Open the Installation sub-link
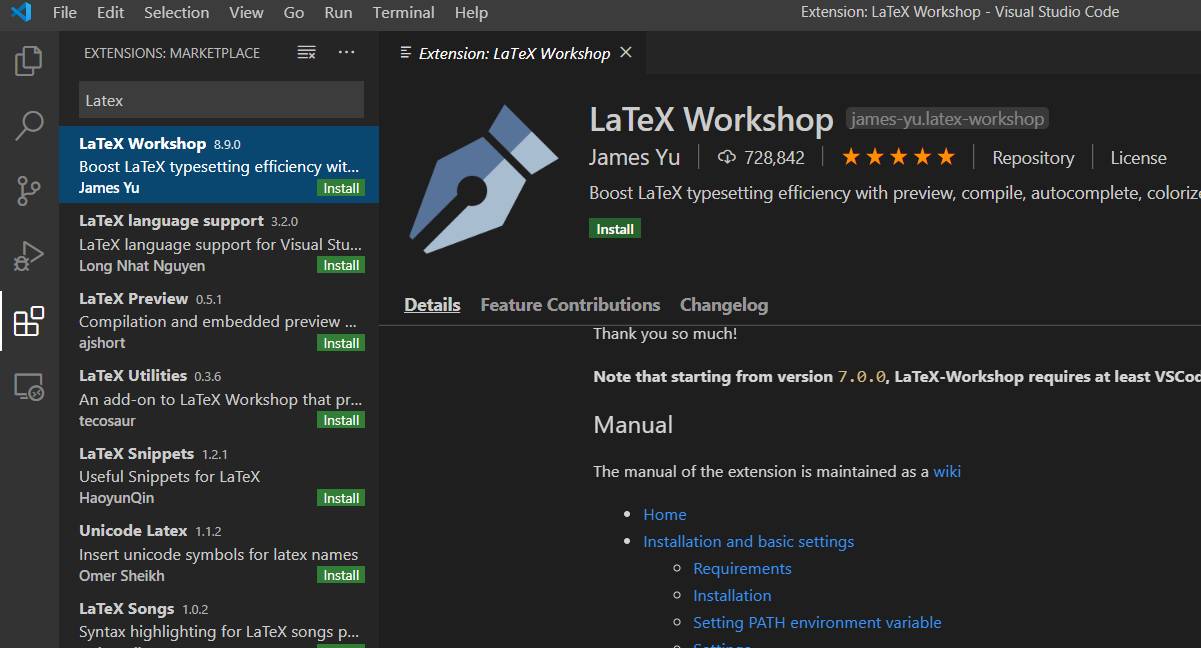The width and height of the screenshot is (1201, 648). [x=732, y=595]
